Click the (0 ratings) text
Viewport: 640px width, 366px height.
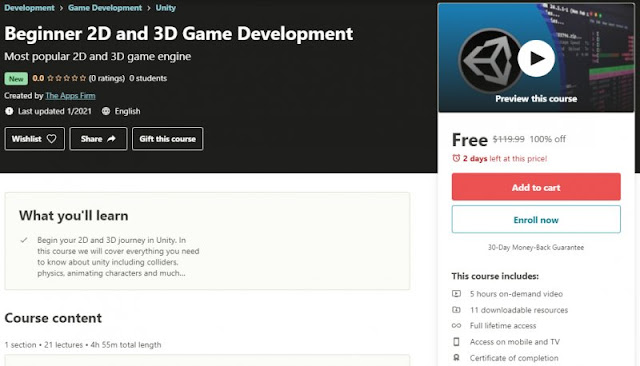(107, 78)
